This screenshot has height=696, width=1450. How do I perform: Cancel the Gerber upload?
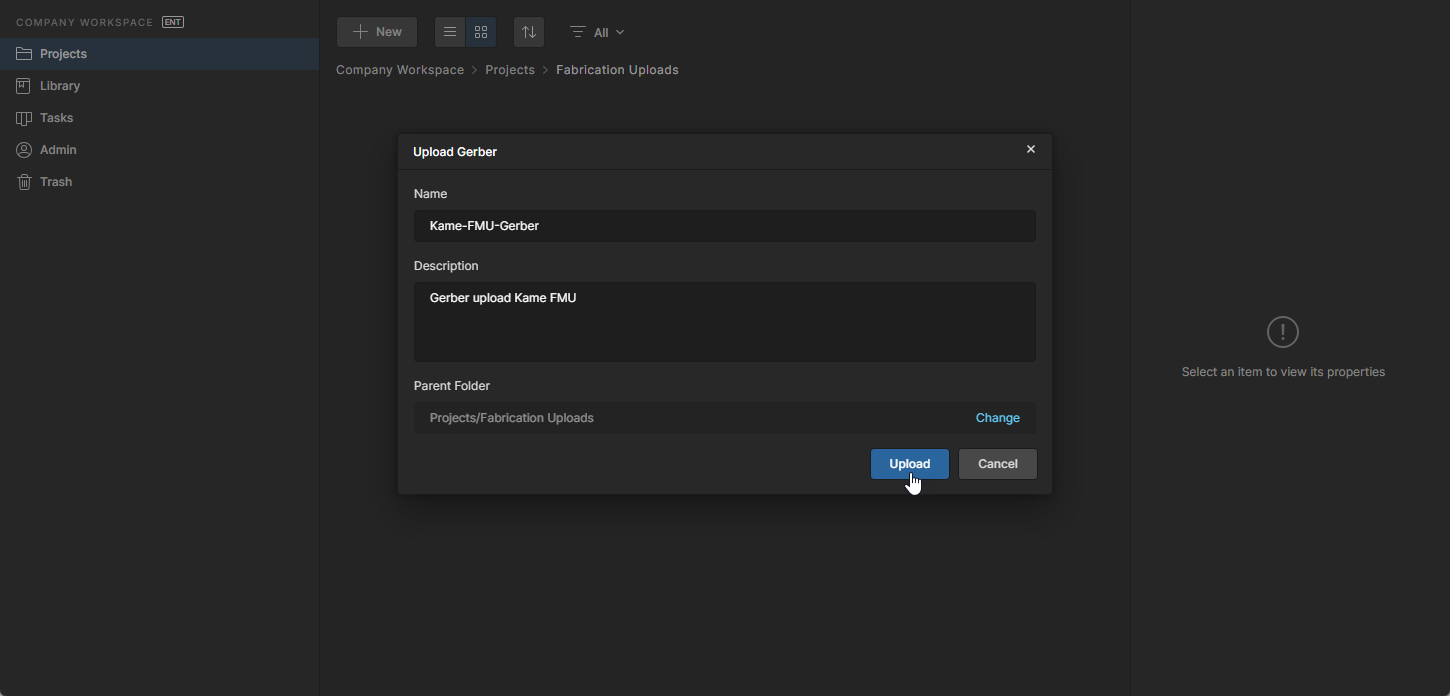point(997,464)
